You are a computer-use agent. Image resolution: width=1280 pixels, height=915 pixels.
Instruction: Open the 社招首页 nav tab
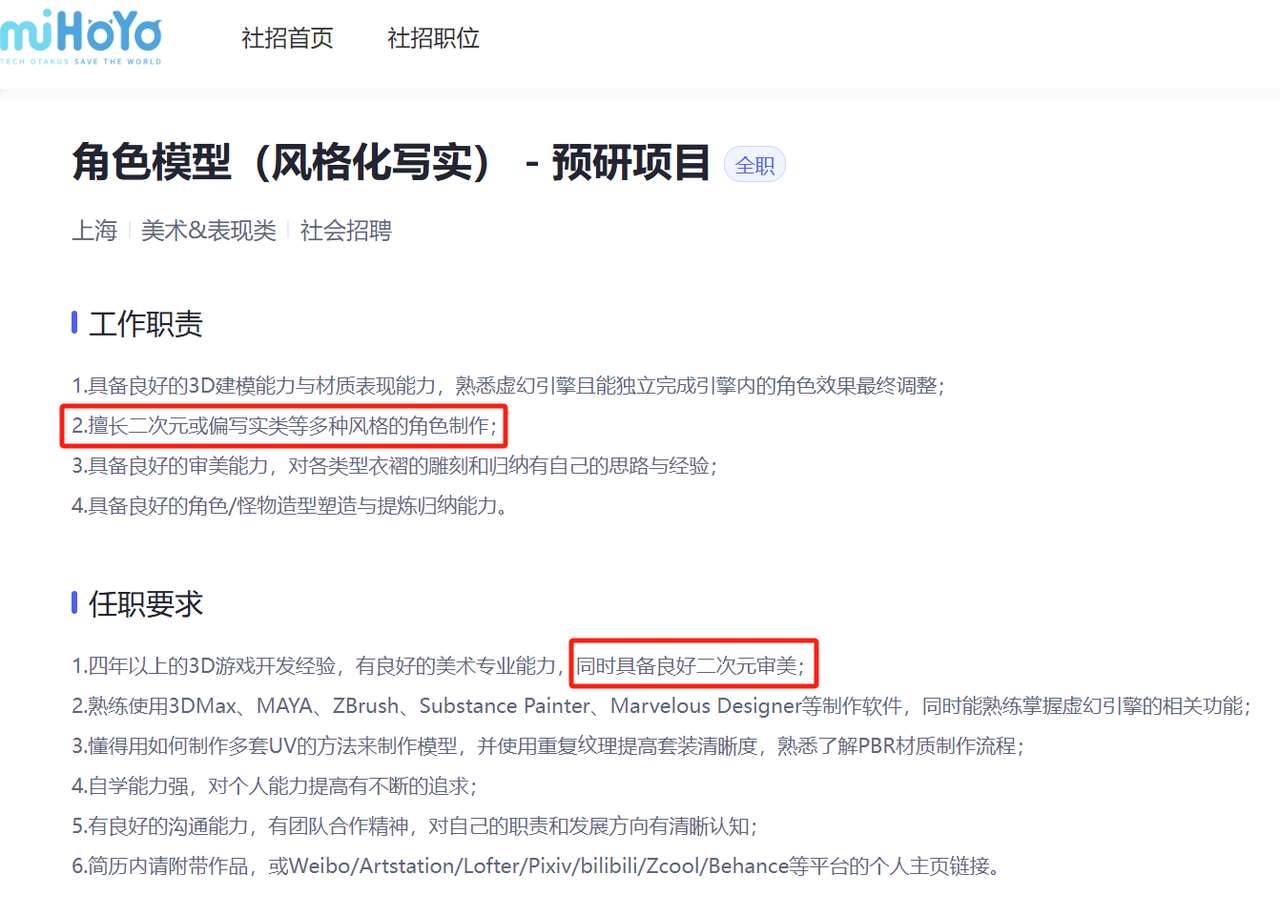288,39
